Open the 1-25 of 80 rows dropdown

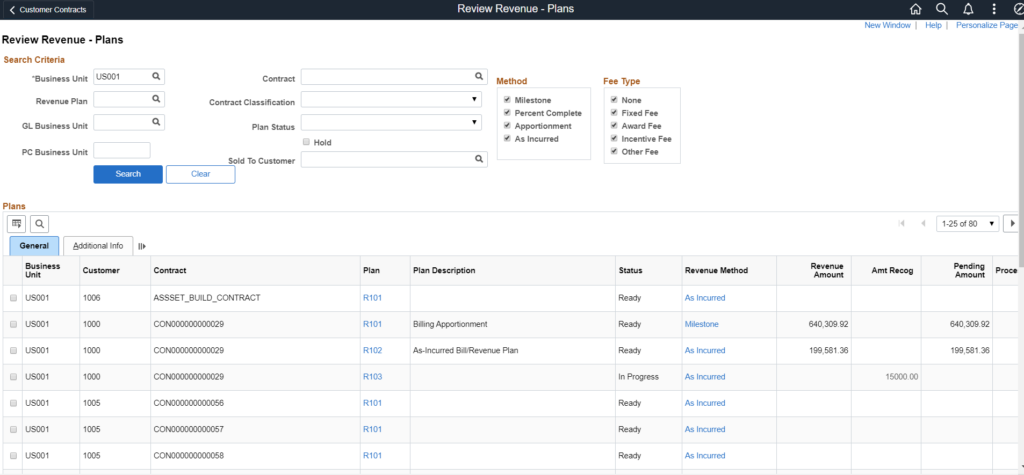coord(968,223)
